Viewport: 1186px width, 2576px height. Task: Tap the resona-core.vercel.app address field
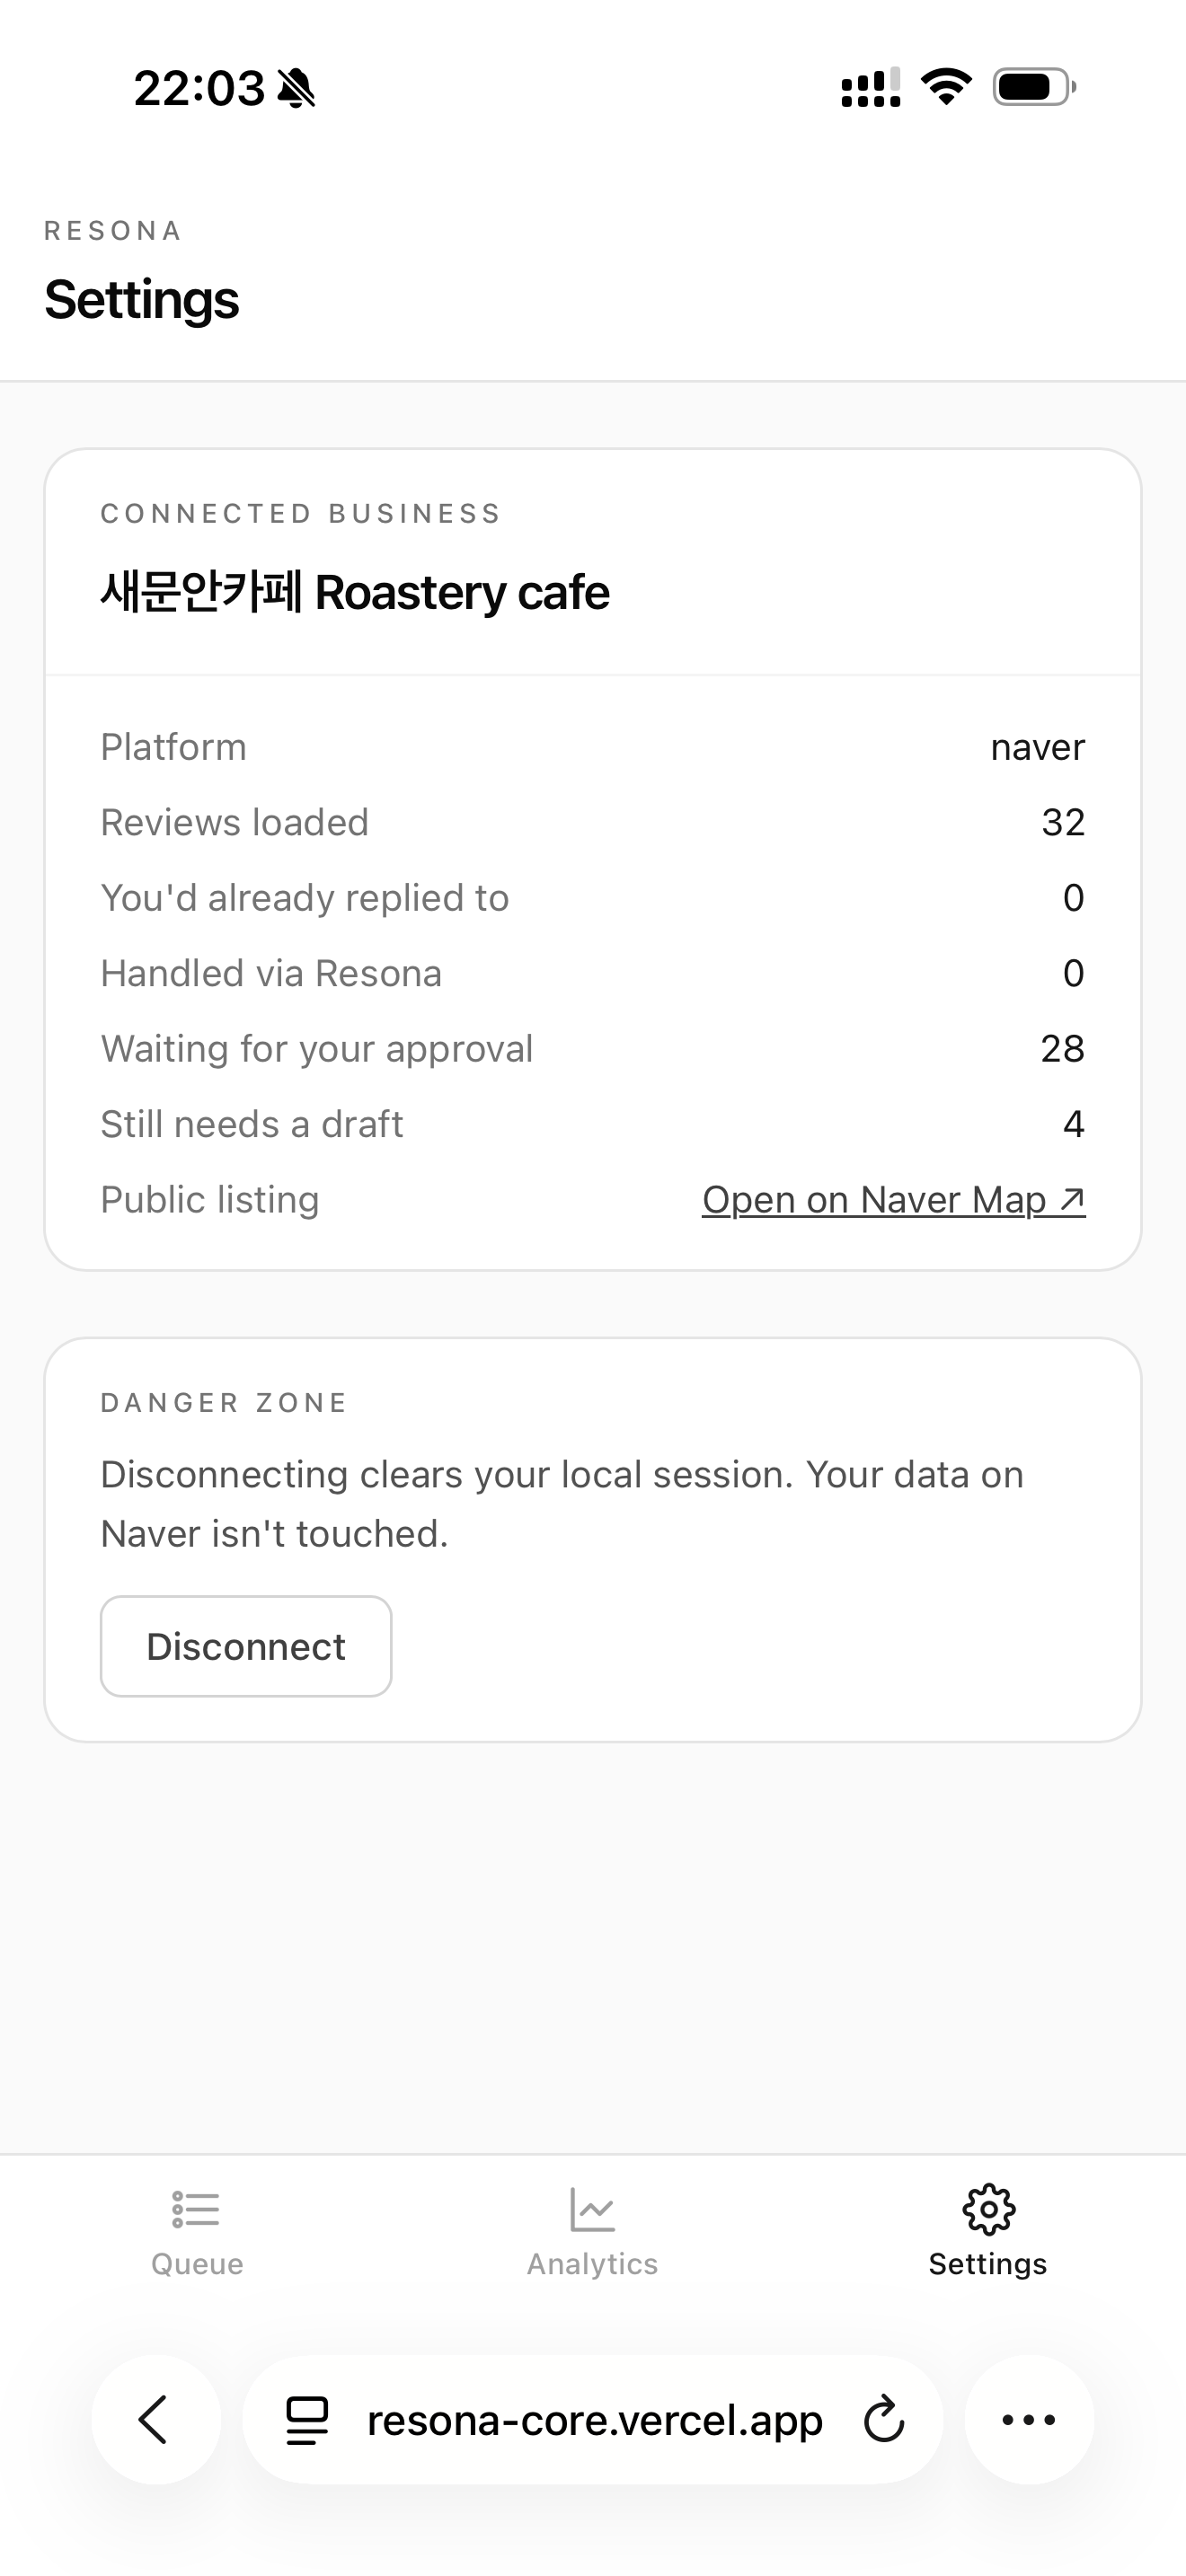point(592,2420)
